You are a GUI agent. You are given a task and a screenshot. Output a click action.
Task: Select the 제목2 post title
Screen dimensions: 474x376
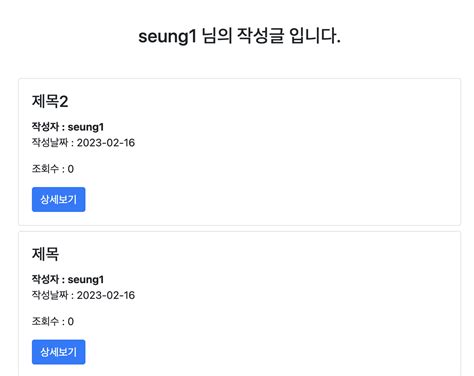click(50, 101)
